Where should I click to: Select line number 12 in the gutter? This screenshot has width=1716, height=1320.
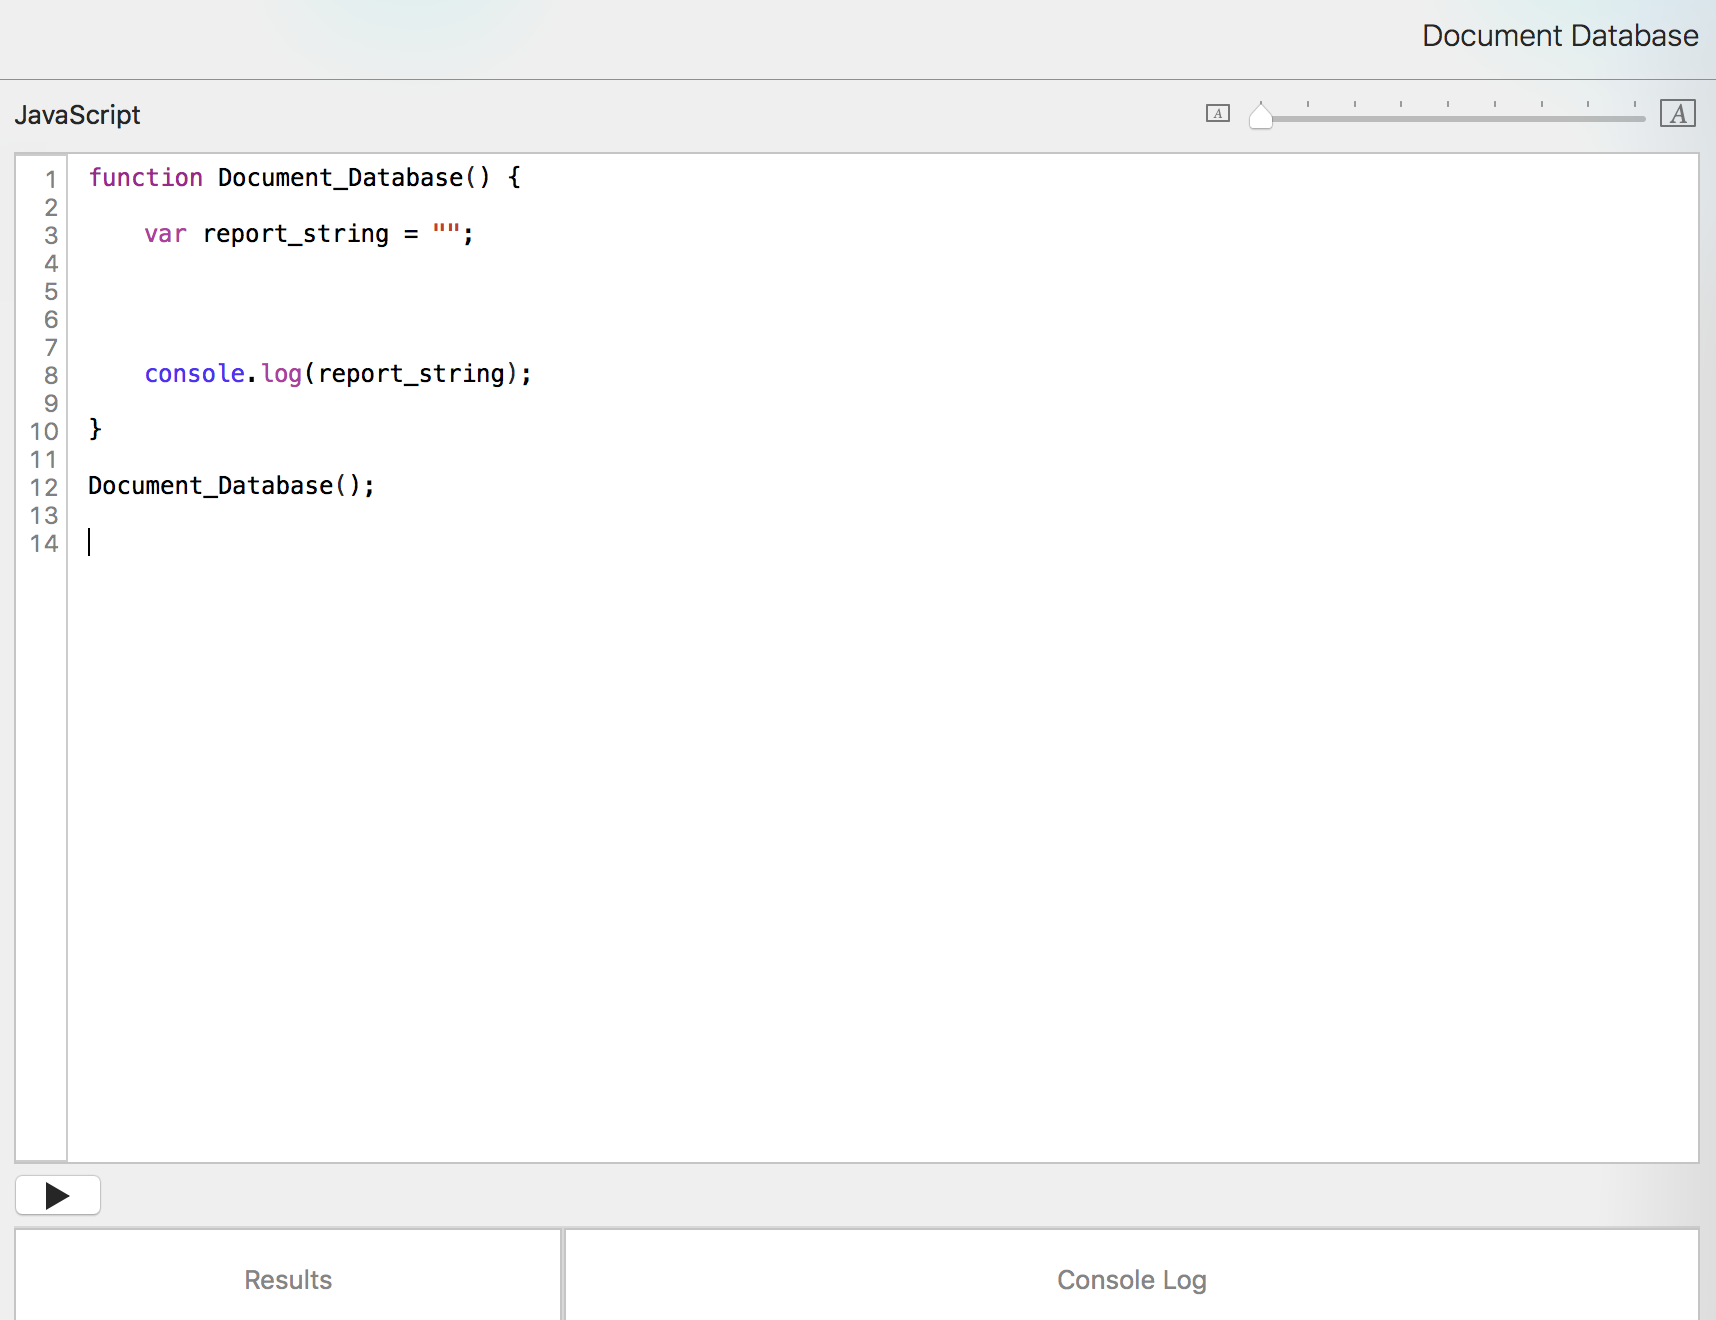44,487
